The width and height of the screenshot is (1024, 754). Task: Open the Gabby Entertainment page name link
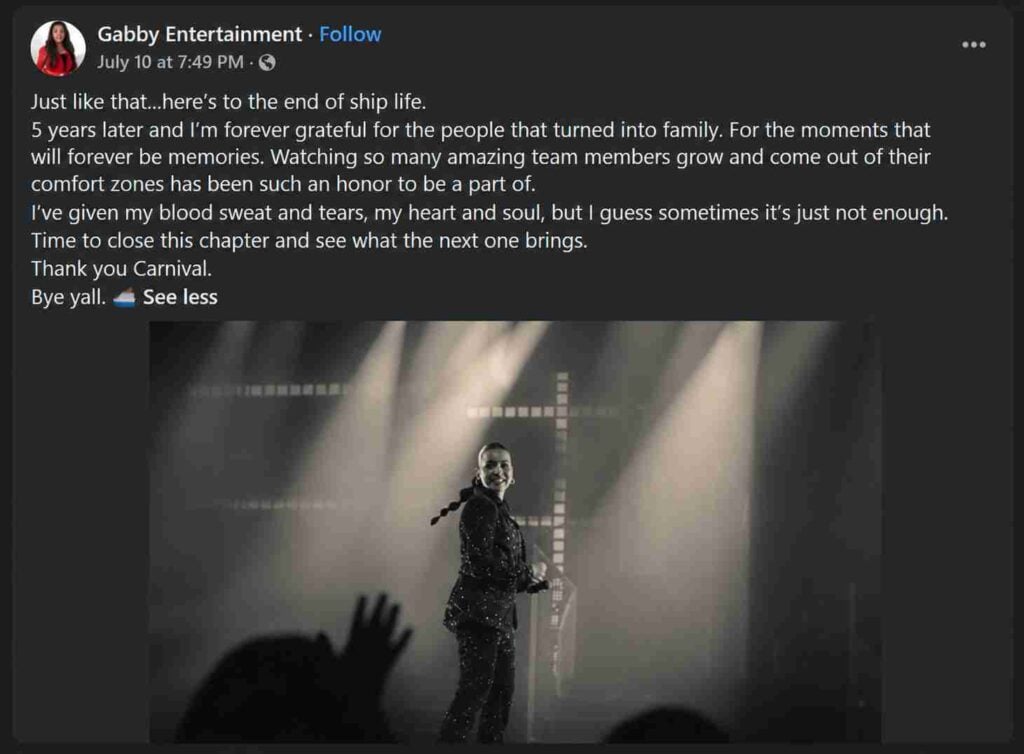(200, 34)
